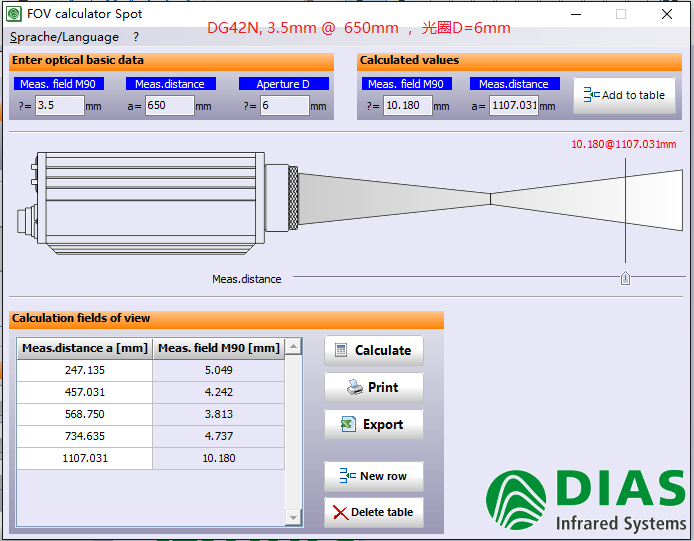694x541 pixels.
Task: Add a New row to table
Action: coord(374,476)
